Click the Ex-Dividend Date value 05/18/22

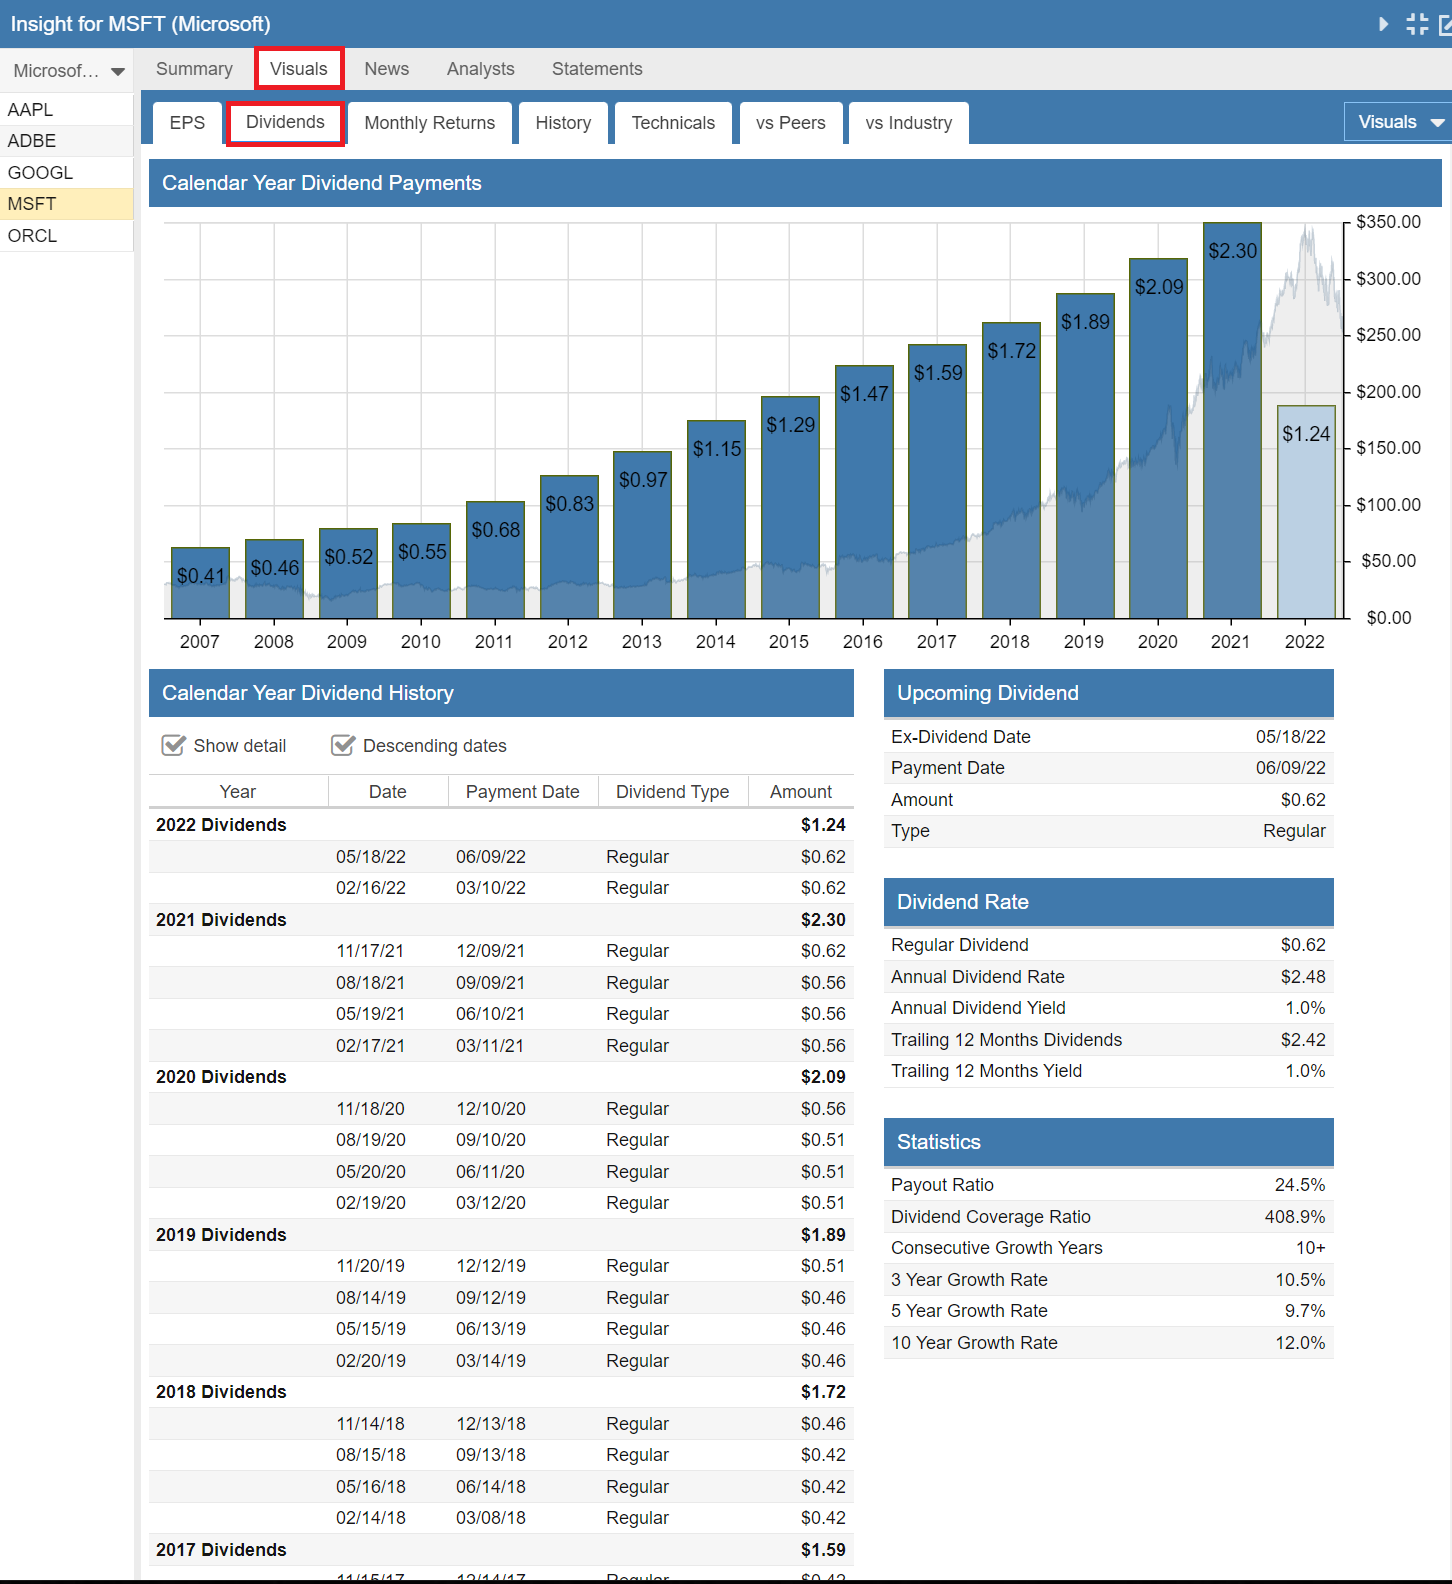pos(1291,737)
